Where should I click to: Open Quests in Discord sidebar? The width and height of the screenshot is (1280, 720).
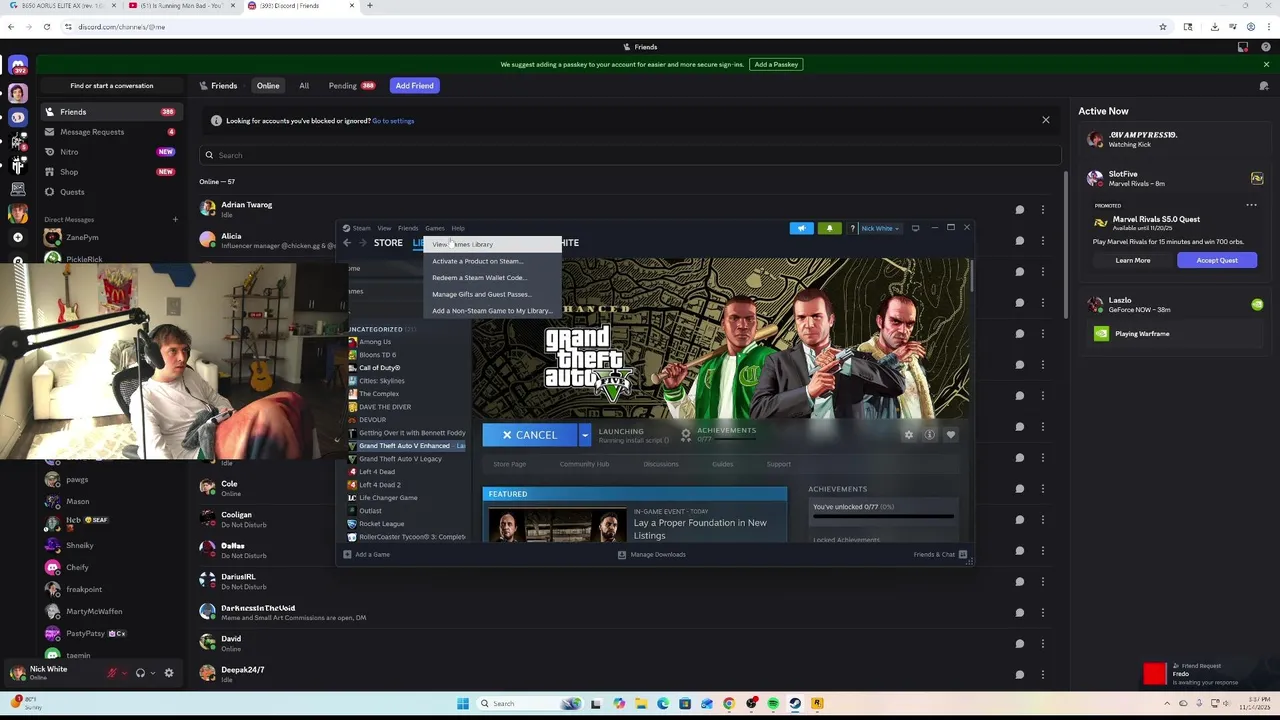(x=110, y=192)
